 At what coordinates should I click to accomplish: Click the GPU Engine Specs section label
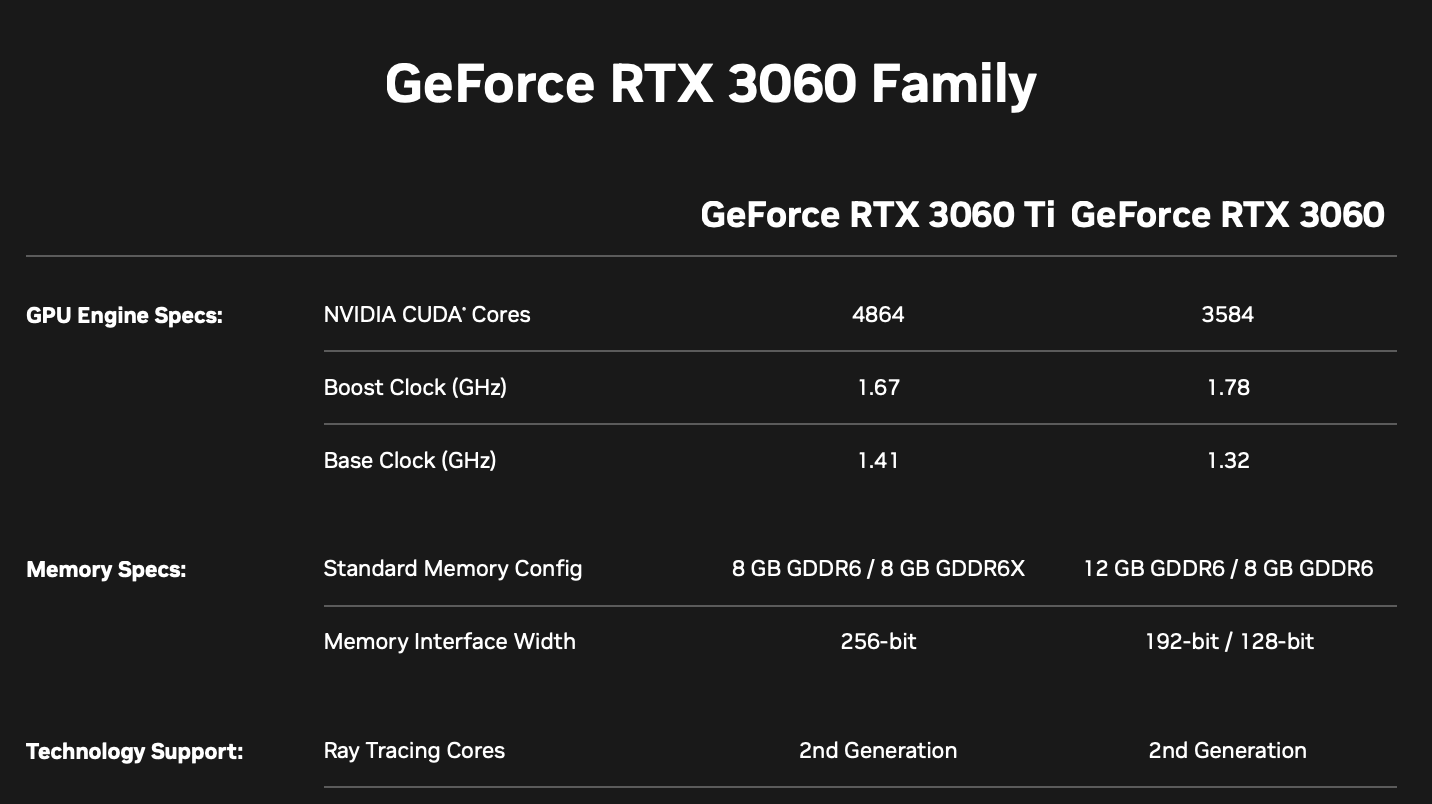pyautogui.click(x=124, y=316)
